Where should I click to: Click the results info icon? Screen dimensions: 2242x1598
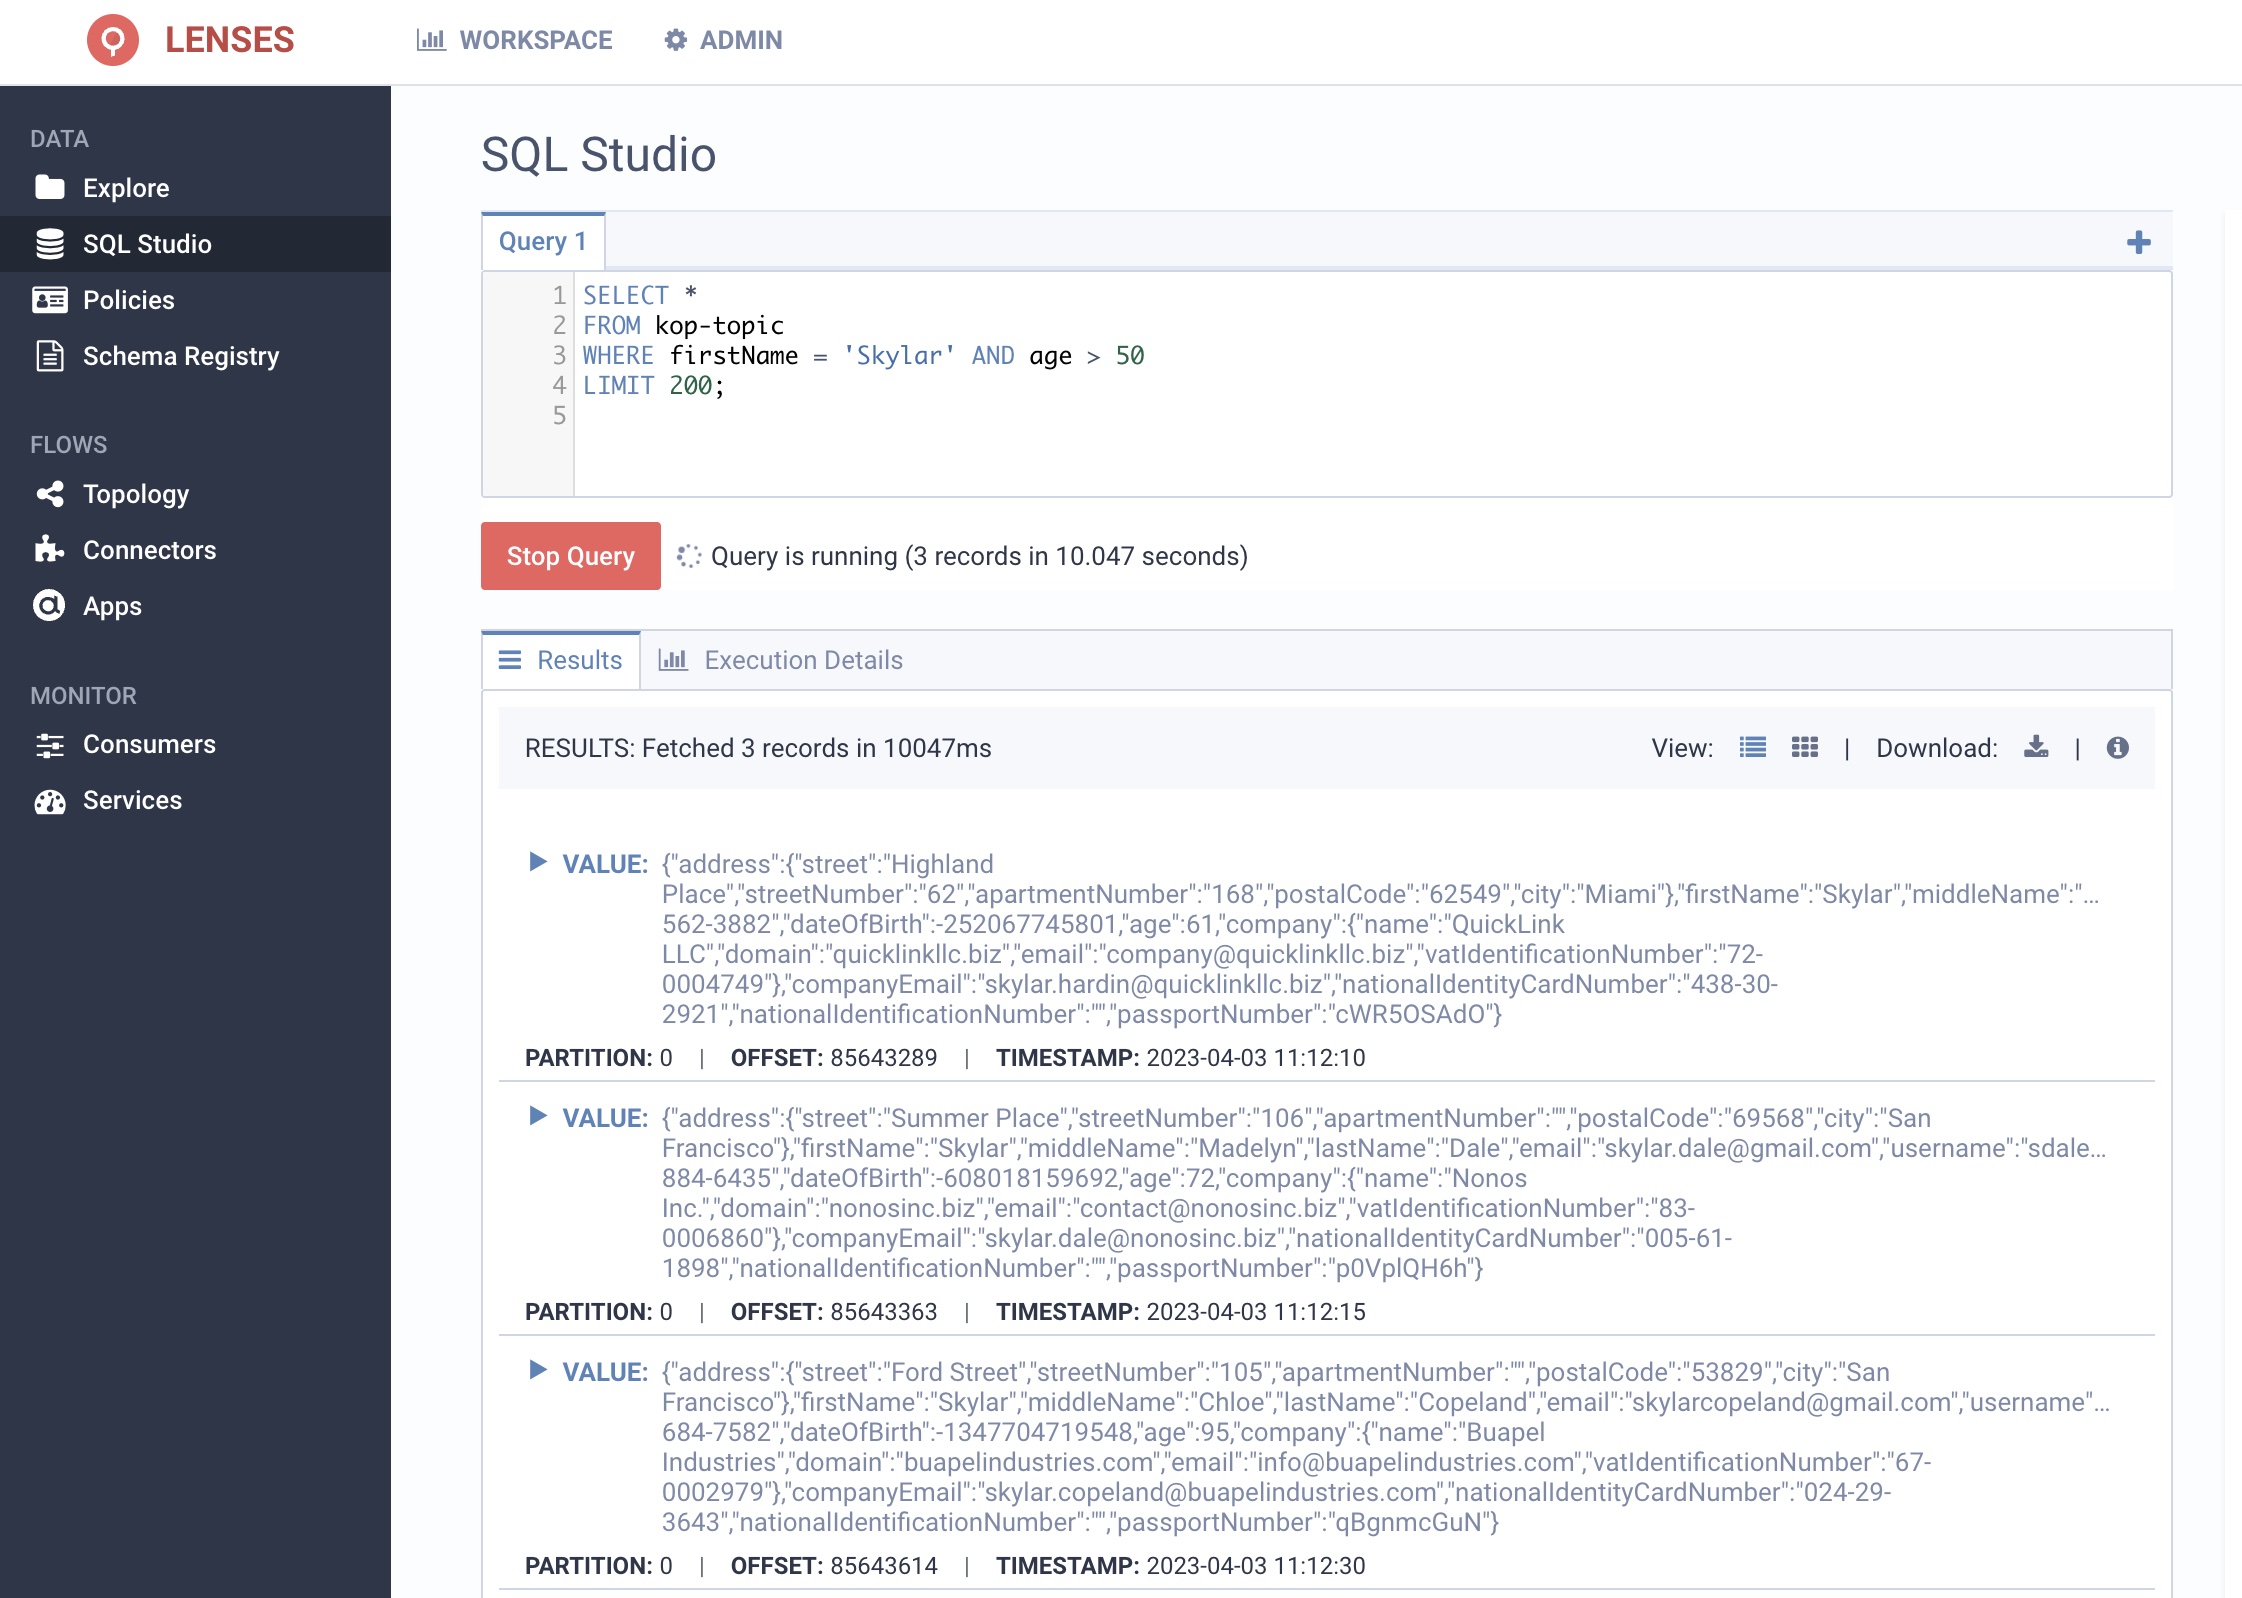pyautogui.click(x=2118, y=747)
